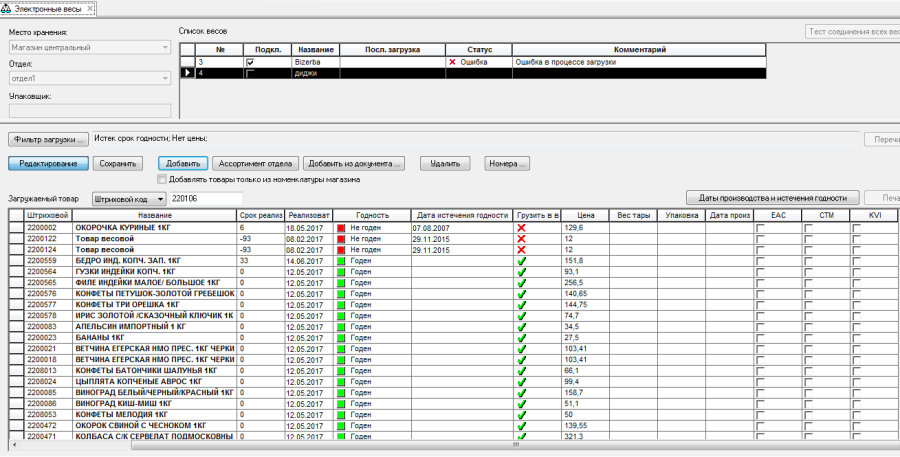
Task: Click green check for БАНАНЫ 1КГ
Action: click(x=522, y=338)
